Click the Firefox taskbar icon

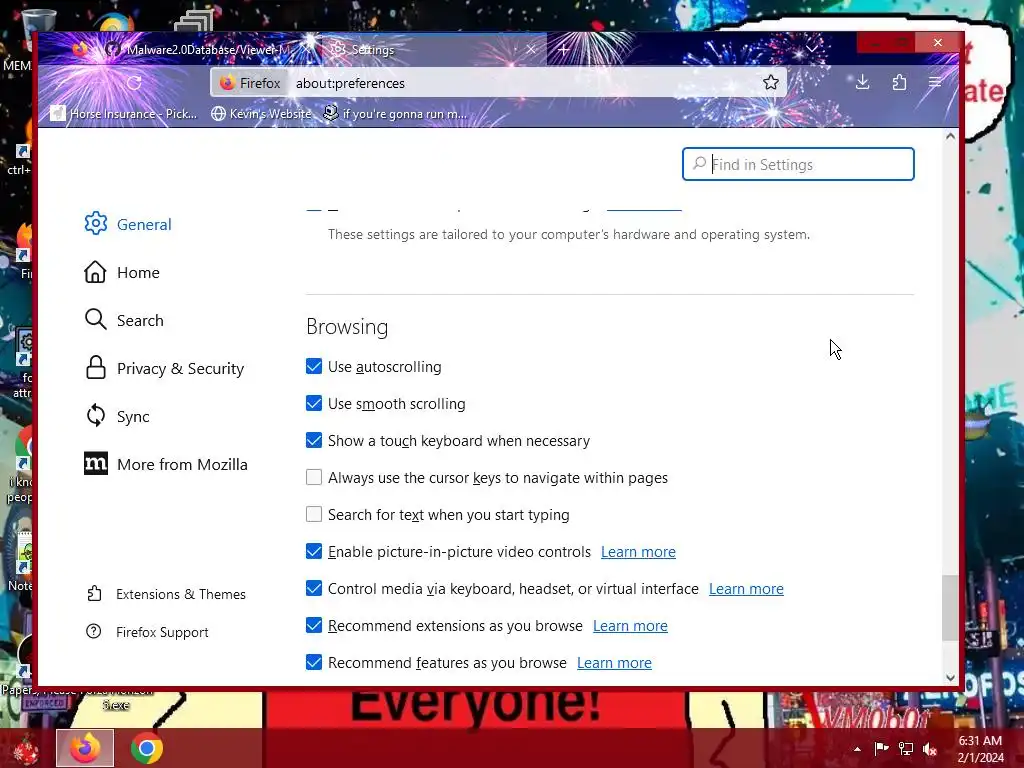85,748
